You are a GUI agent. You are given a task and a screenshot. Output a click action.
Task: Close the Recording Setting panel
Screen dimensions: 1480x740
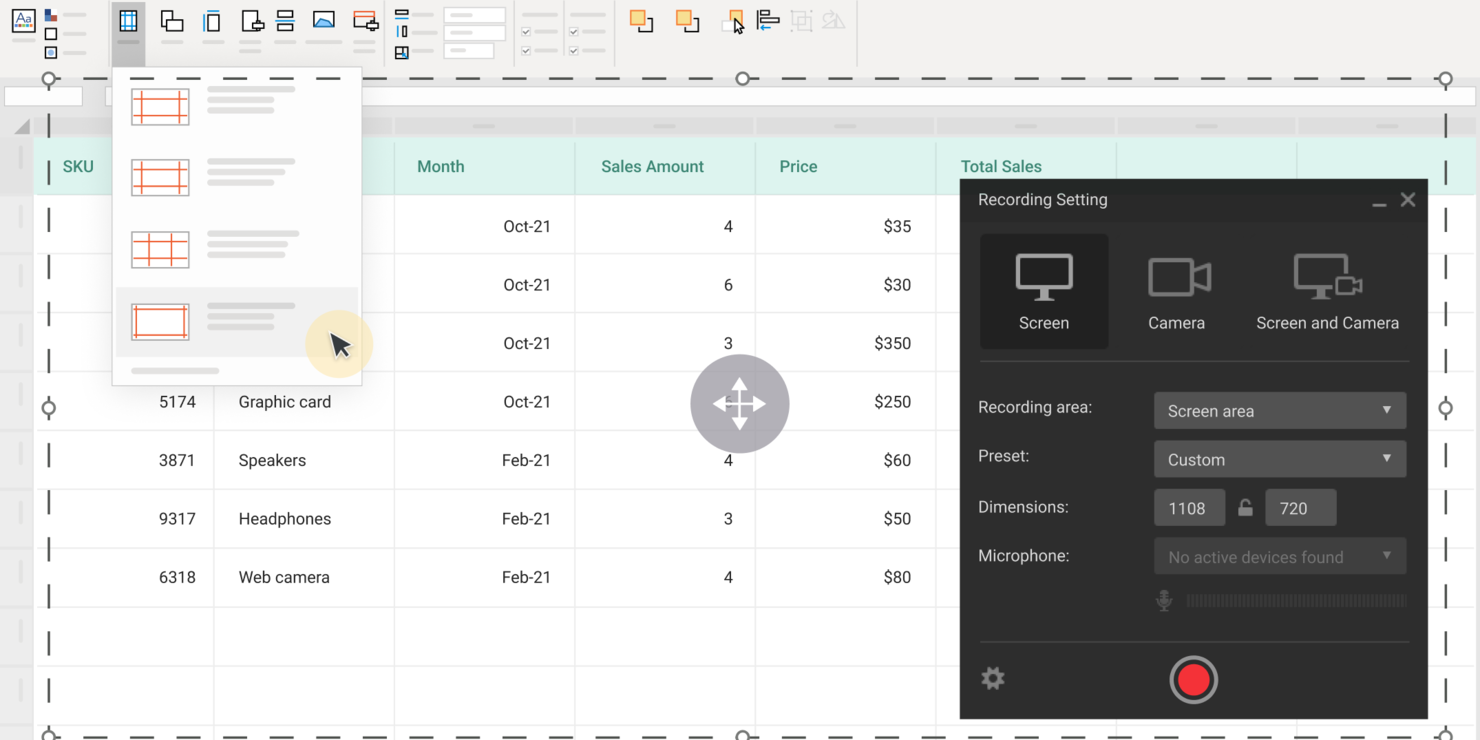[x=1408, y=200]
